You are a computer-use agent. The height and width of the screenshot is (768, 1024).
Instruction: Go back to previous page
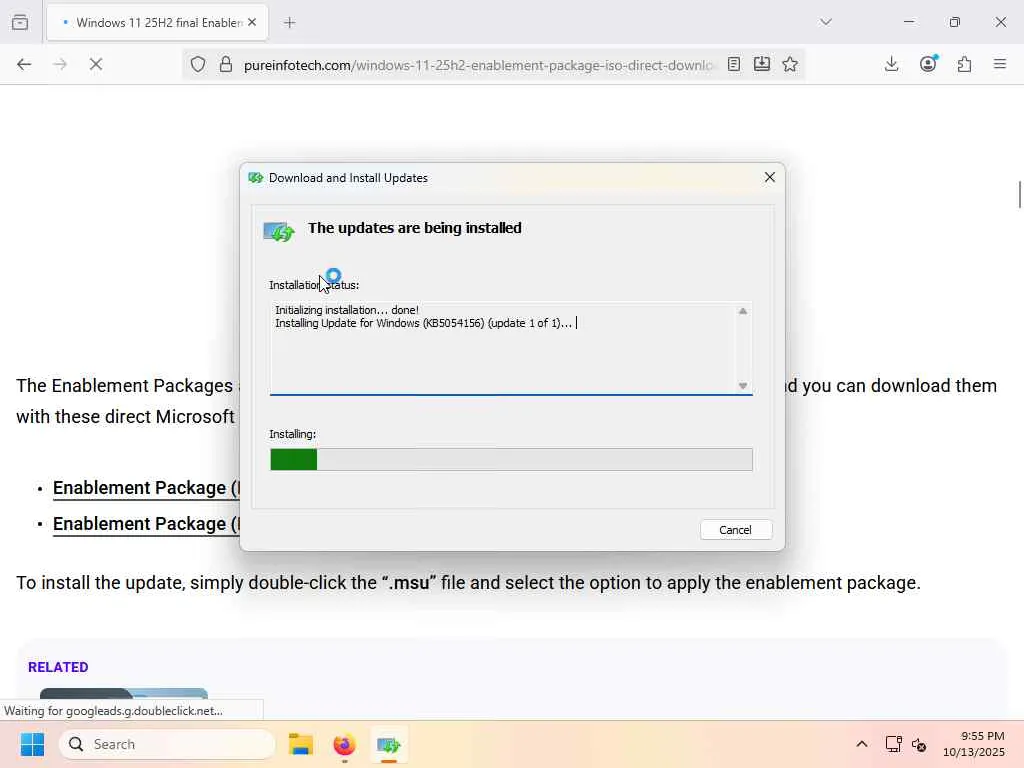[x=24, y=64]
